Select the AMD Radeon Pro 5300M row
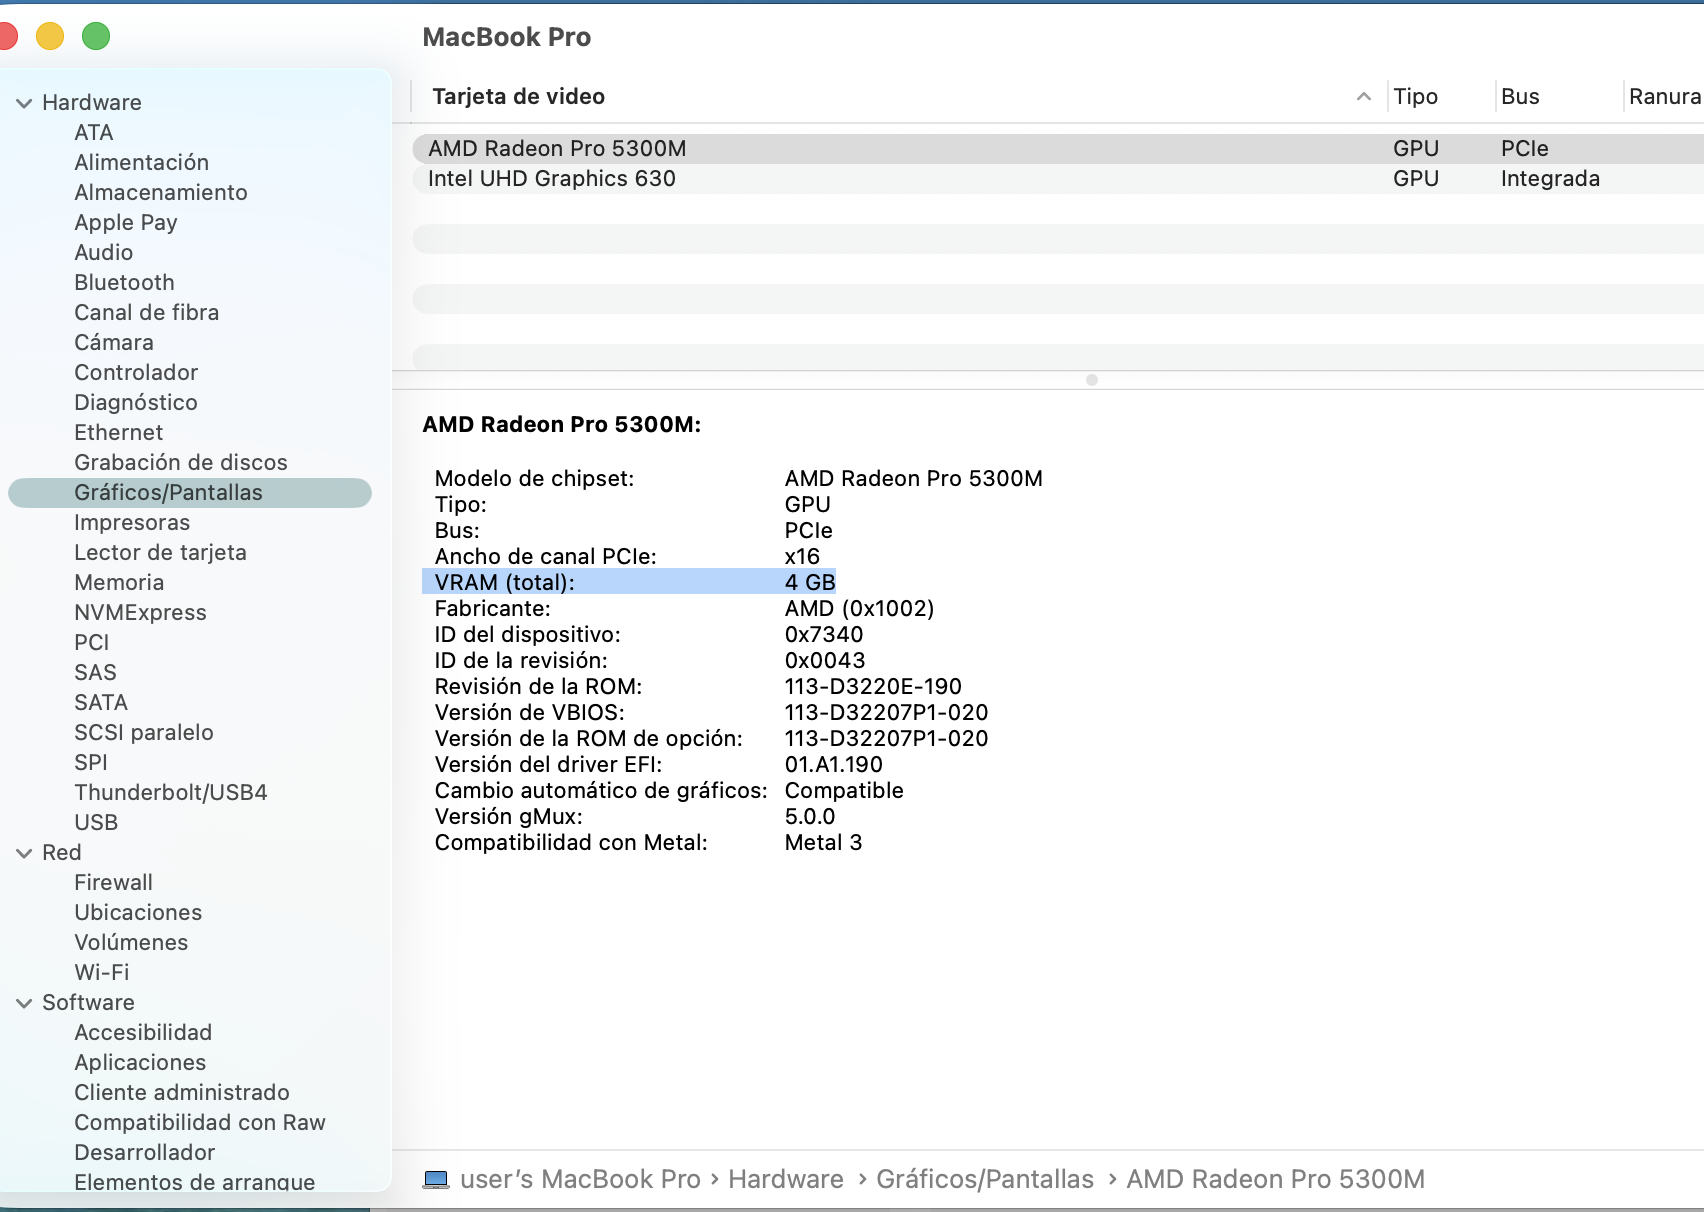The width and height of the screenshot is (1704, 1212). point(1058,149)
